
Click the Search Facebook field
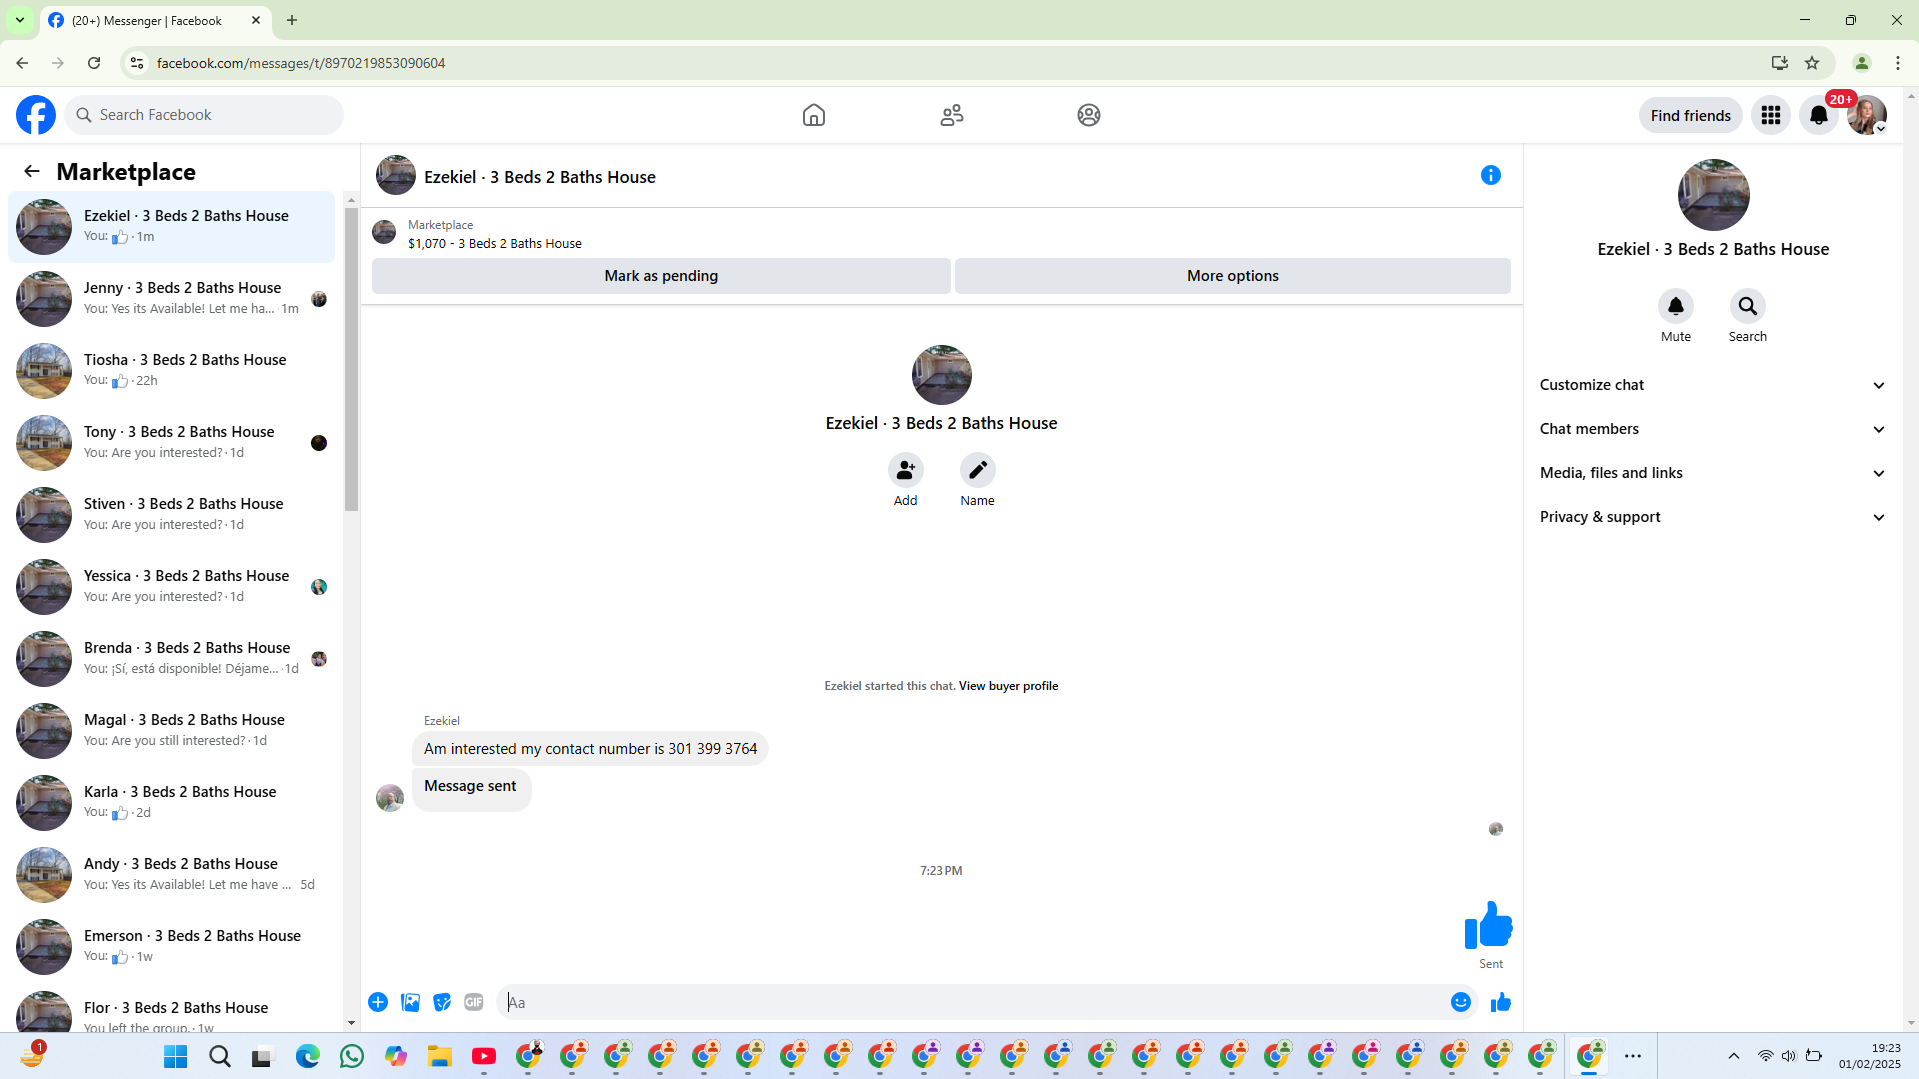click(x=204, y=115)
